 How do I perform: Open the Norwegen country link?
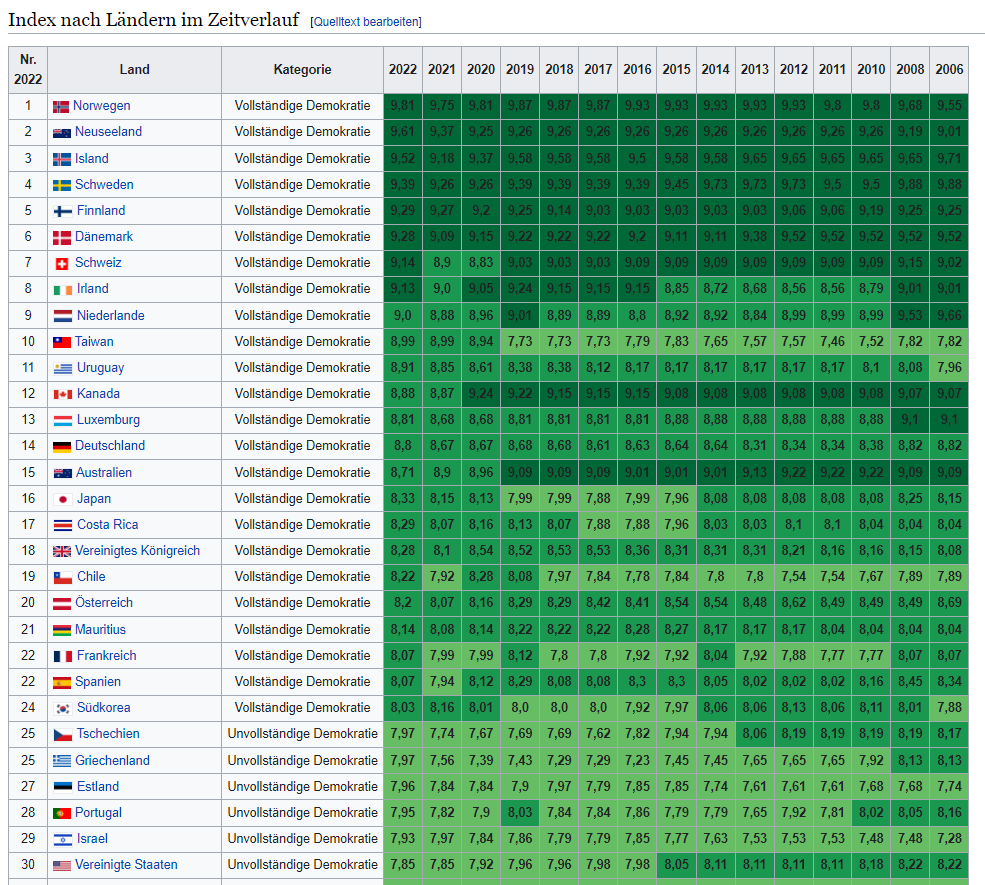point(102,106)
